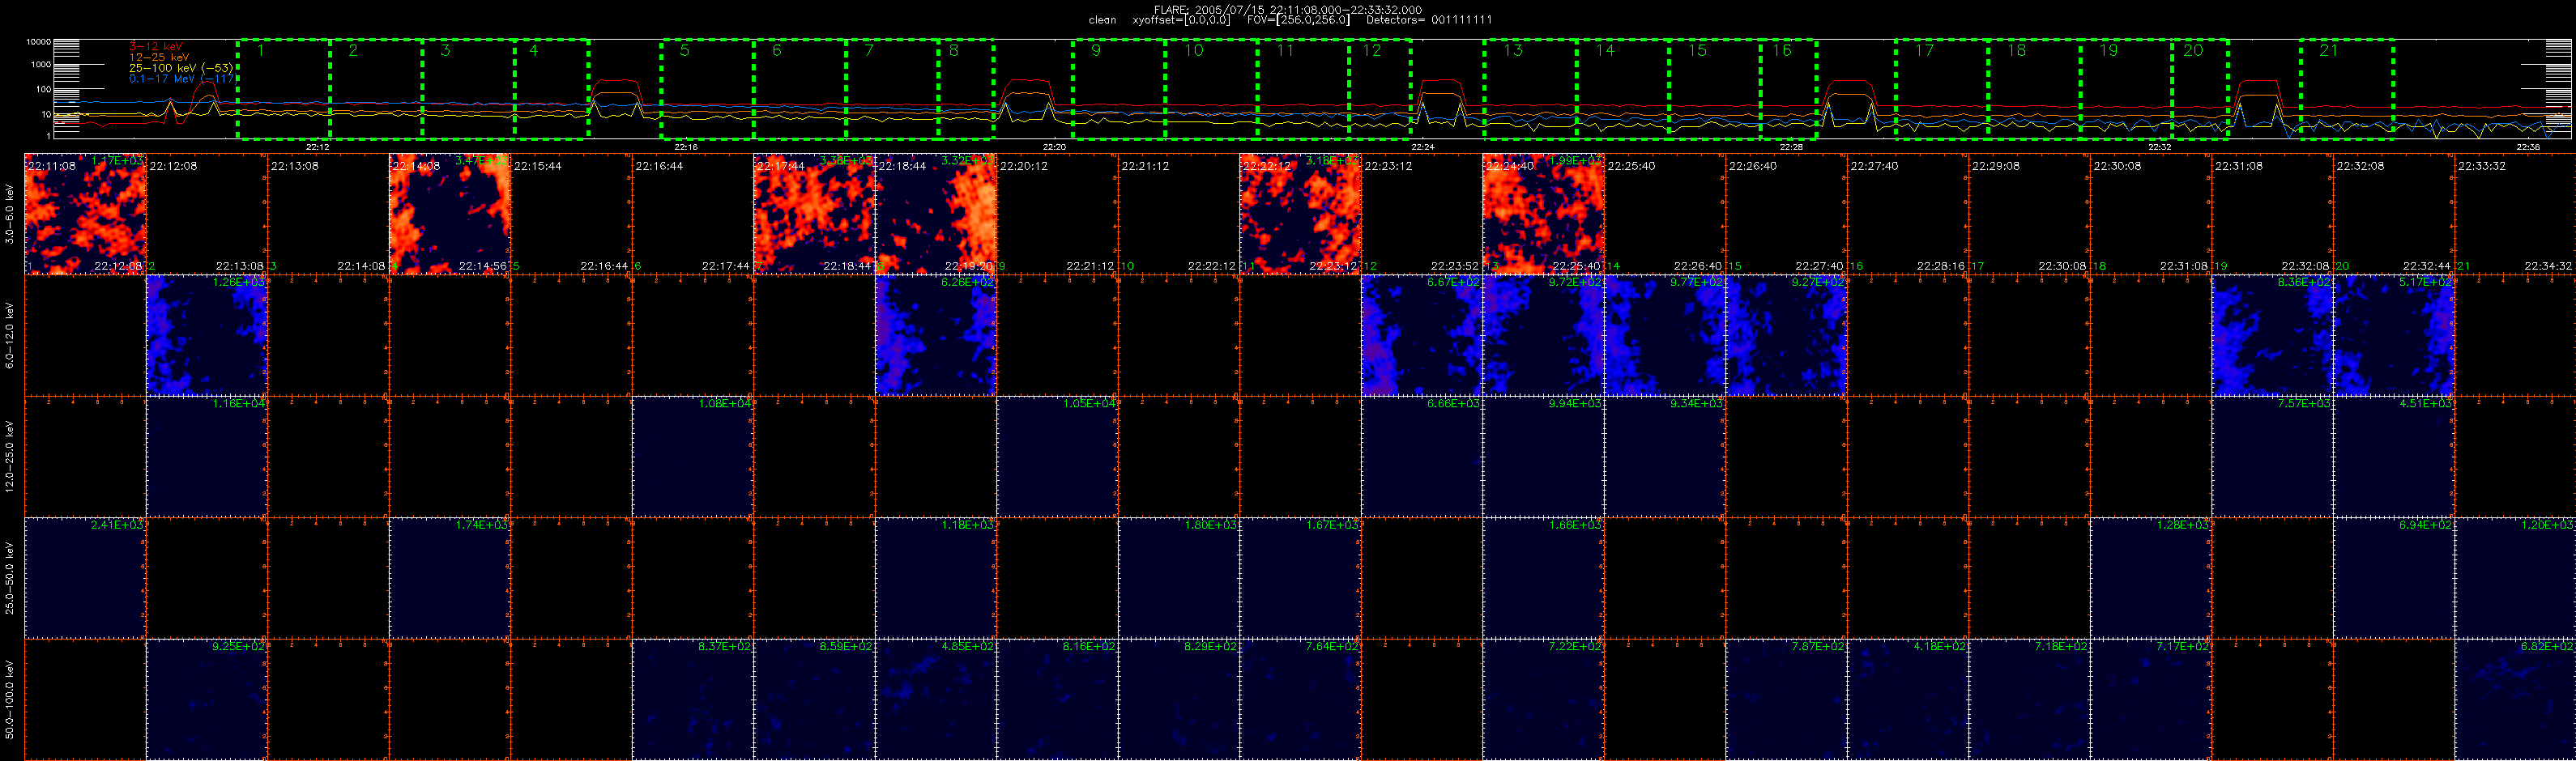Select interval 16 label in the light curve
2576x761 pixels.
1782,50
